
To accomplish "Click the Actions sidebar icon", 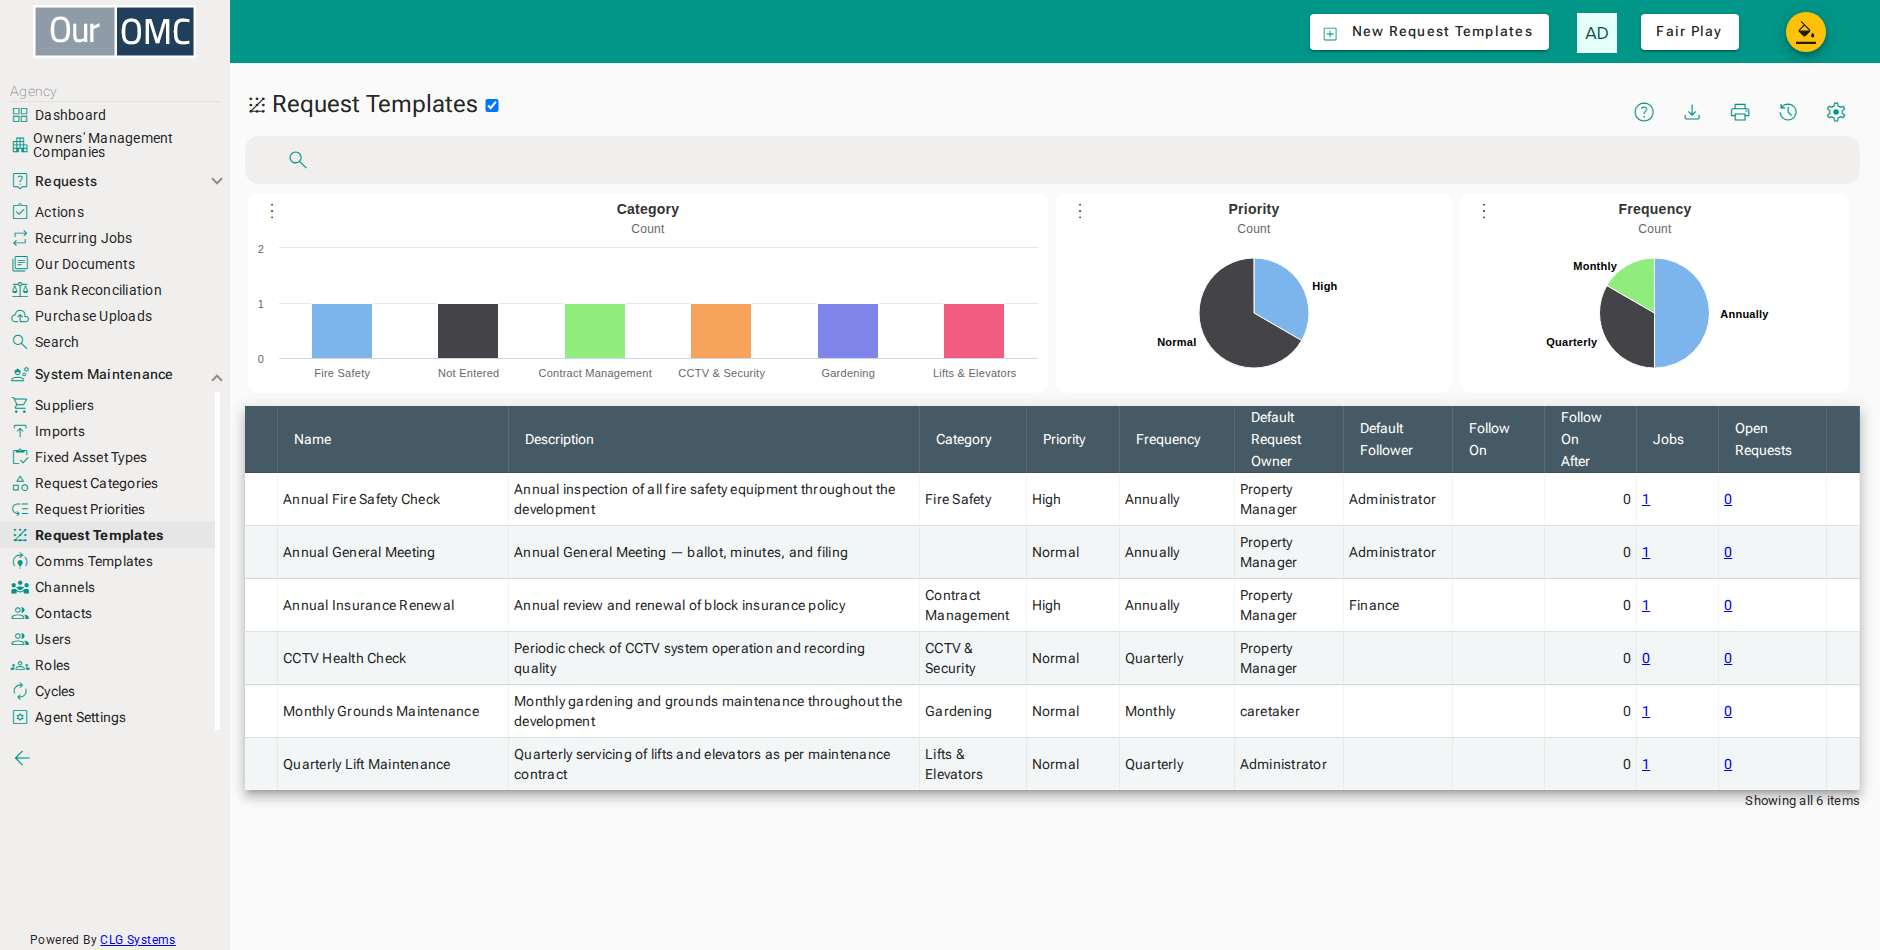I will click(x=20, y=212).
